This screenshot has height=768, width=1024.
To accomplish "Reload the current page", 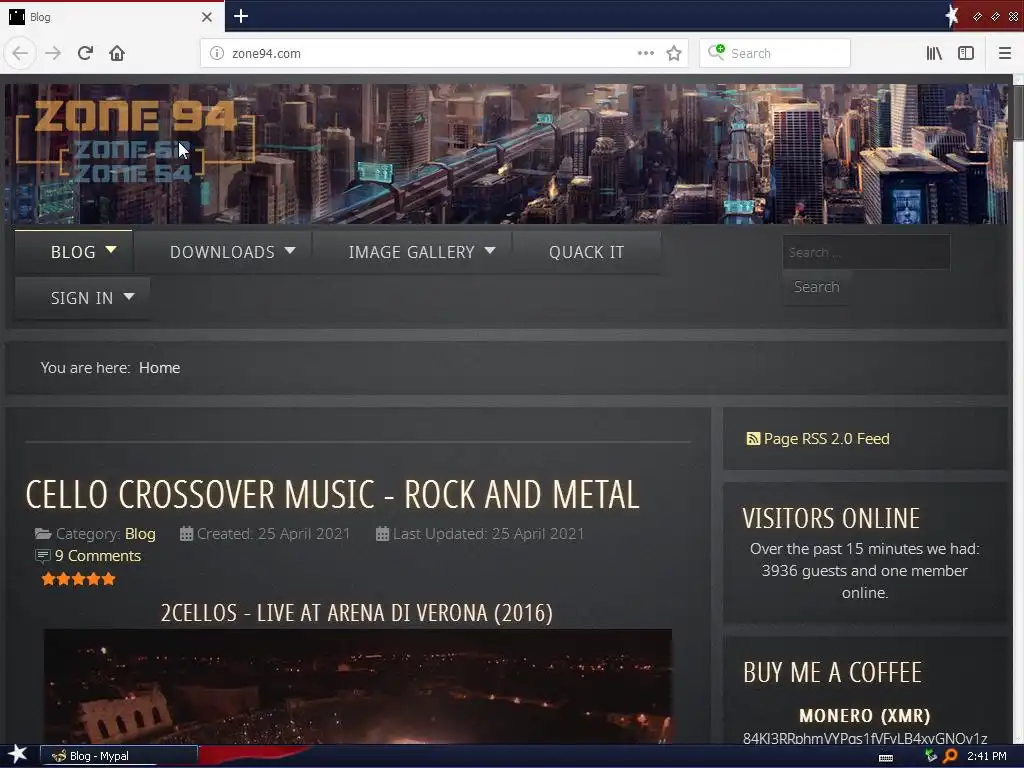I will click(85, 53).
